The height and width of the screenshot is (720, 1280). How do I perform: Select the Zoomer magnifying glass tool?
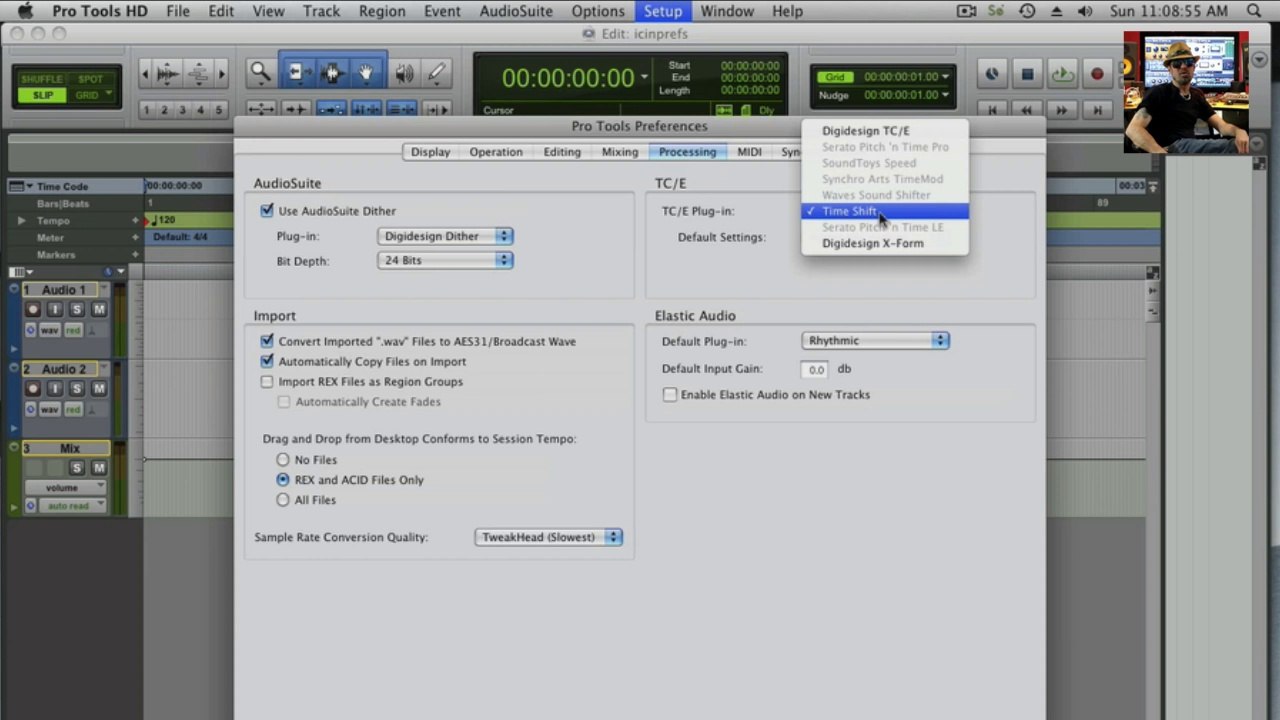pyautogui.click(x=260, y=72)
